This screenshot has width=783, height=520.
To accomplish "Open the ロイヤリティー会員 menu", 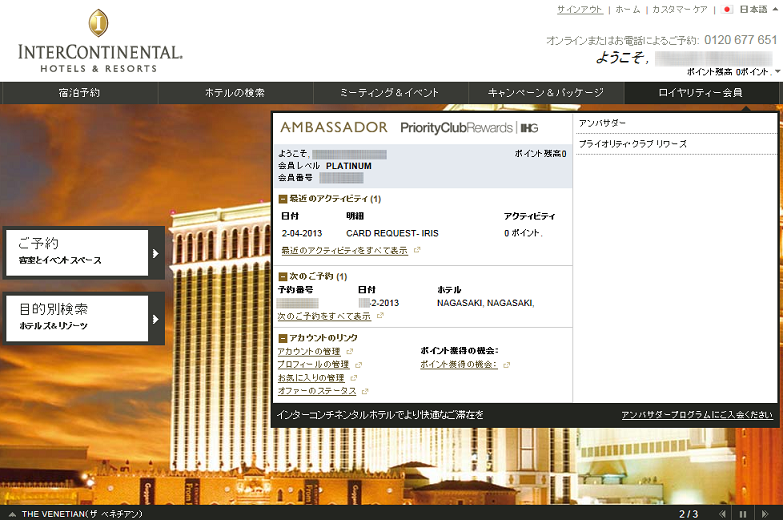I will coord(701,93).
